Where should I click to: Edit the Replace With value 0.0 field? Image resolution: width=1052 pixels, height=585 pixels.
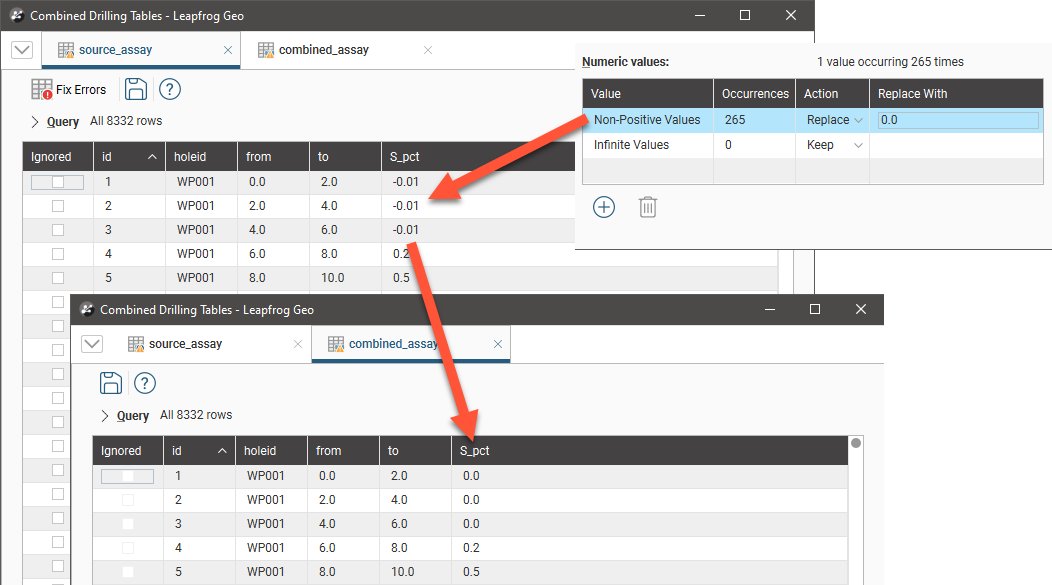click(x=958, y=120)
